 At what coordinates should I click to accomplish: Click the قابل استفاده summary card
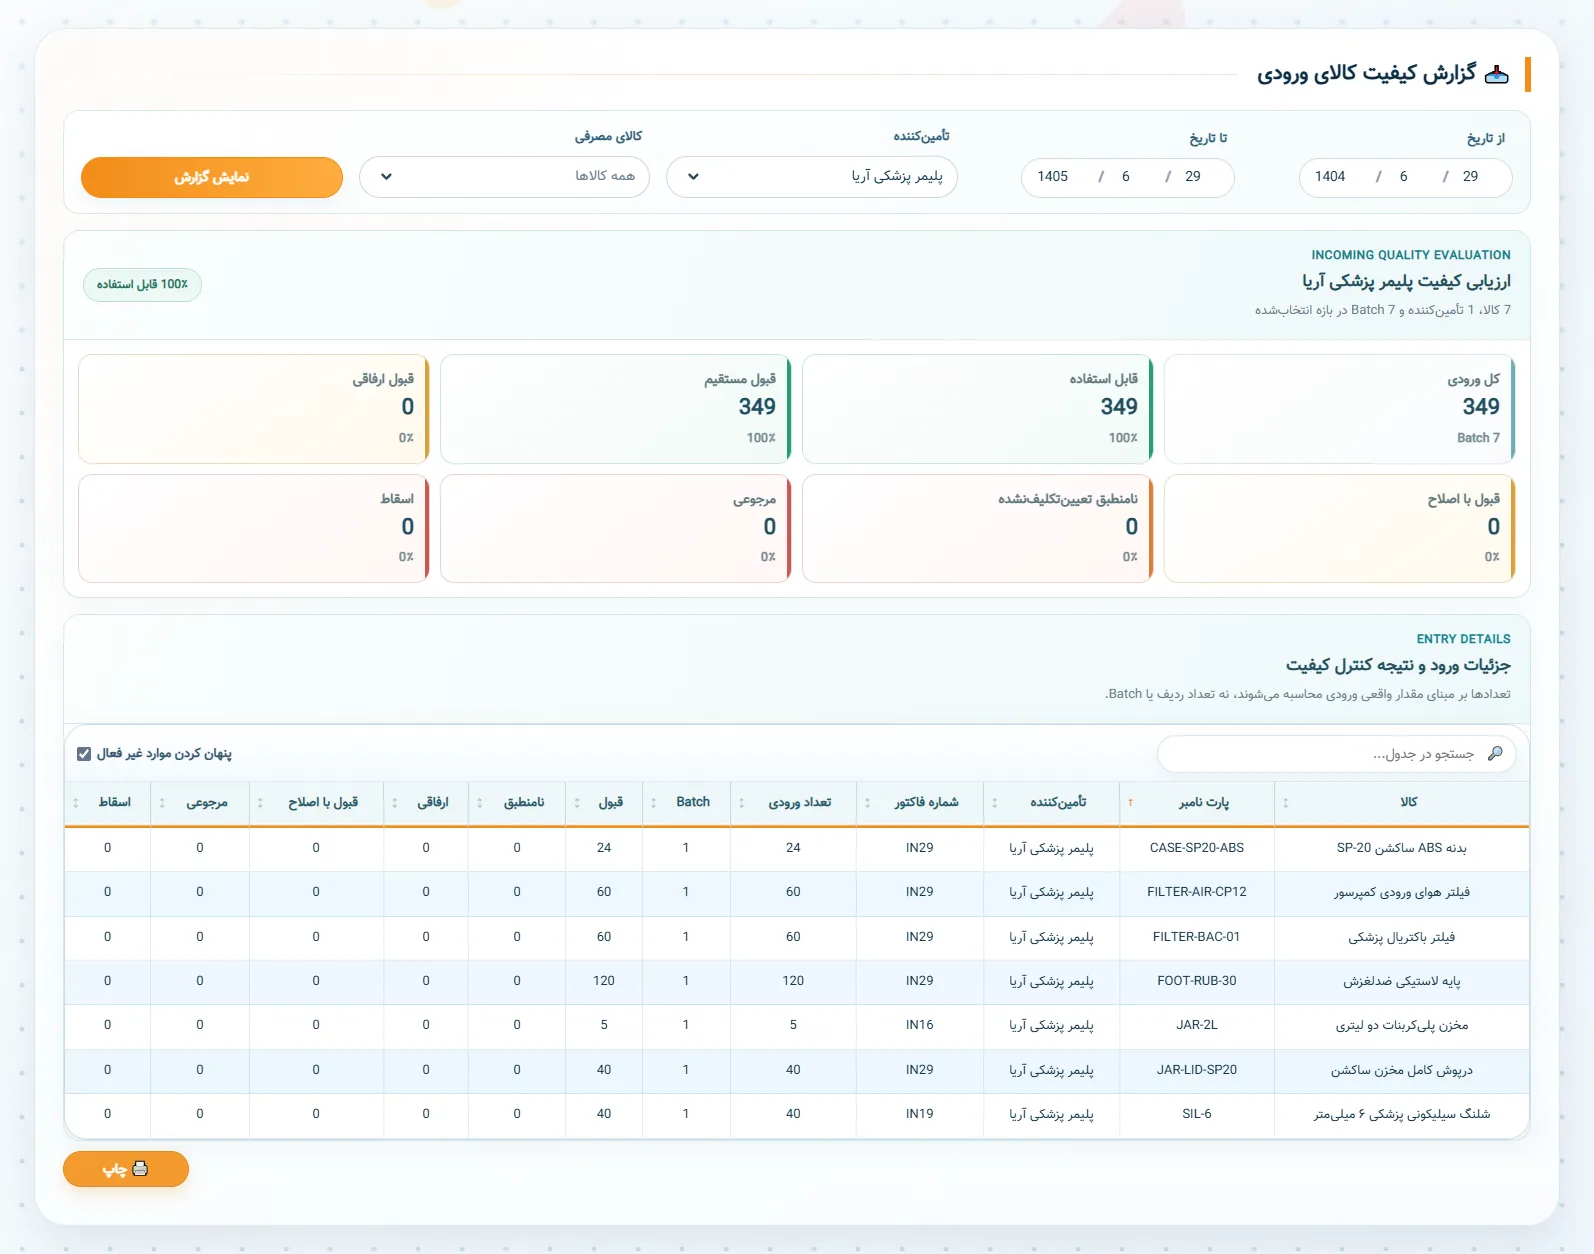tap(978, 409)
